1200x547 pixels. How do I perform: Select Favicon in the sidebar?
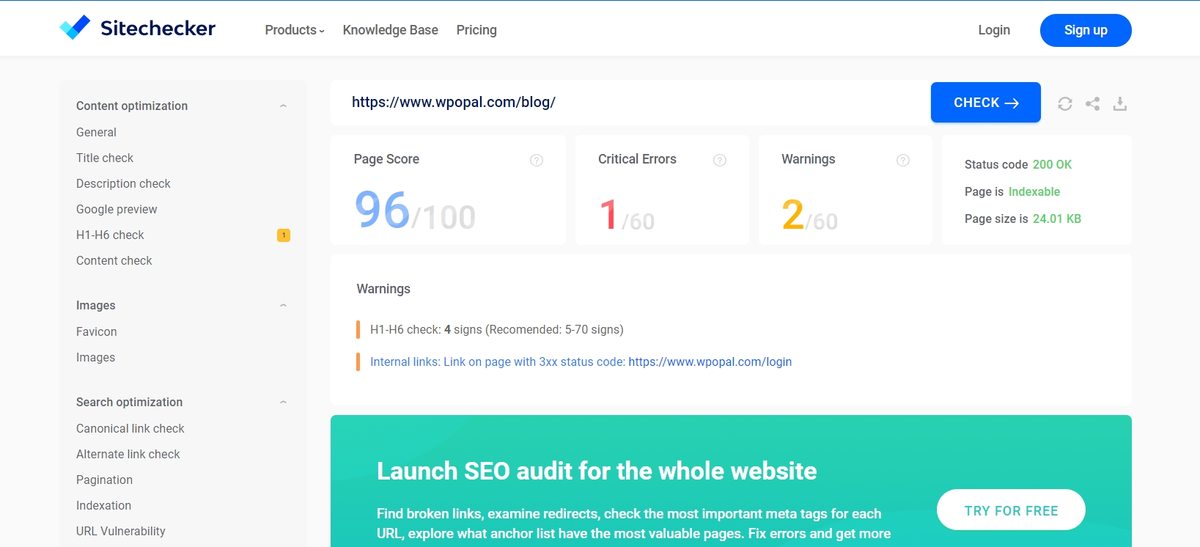click(x=96, y=332)
